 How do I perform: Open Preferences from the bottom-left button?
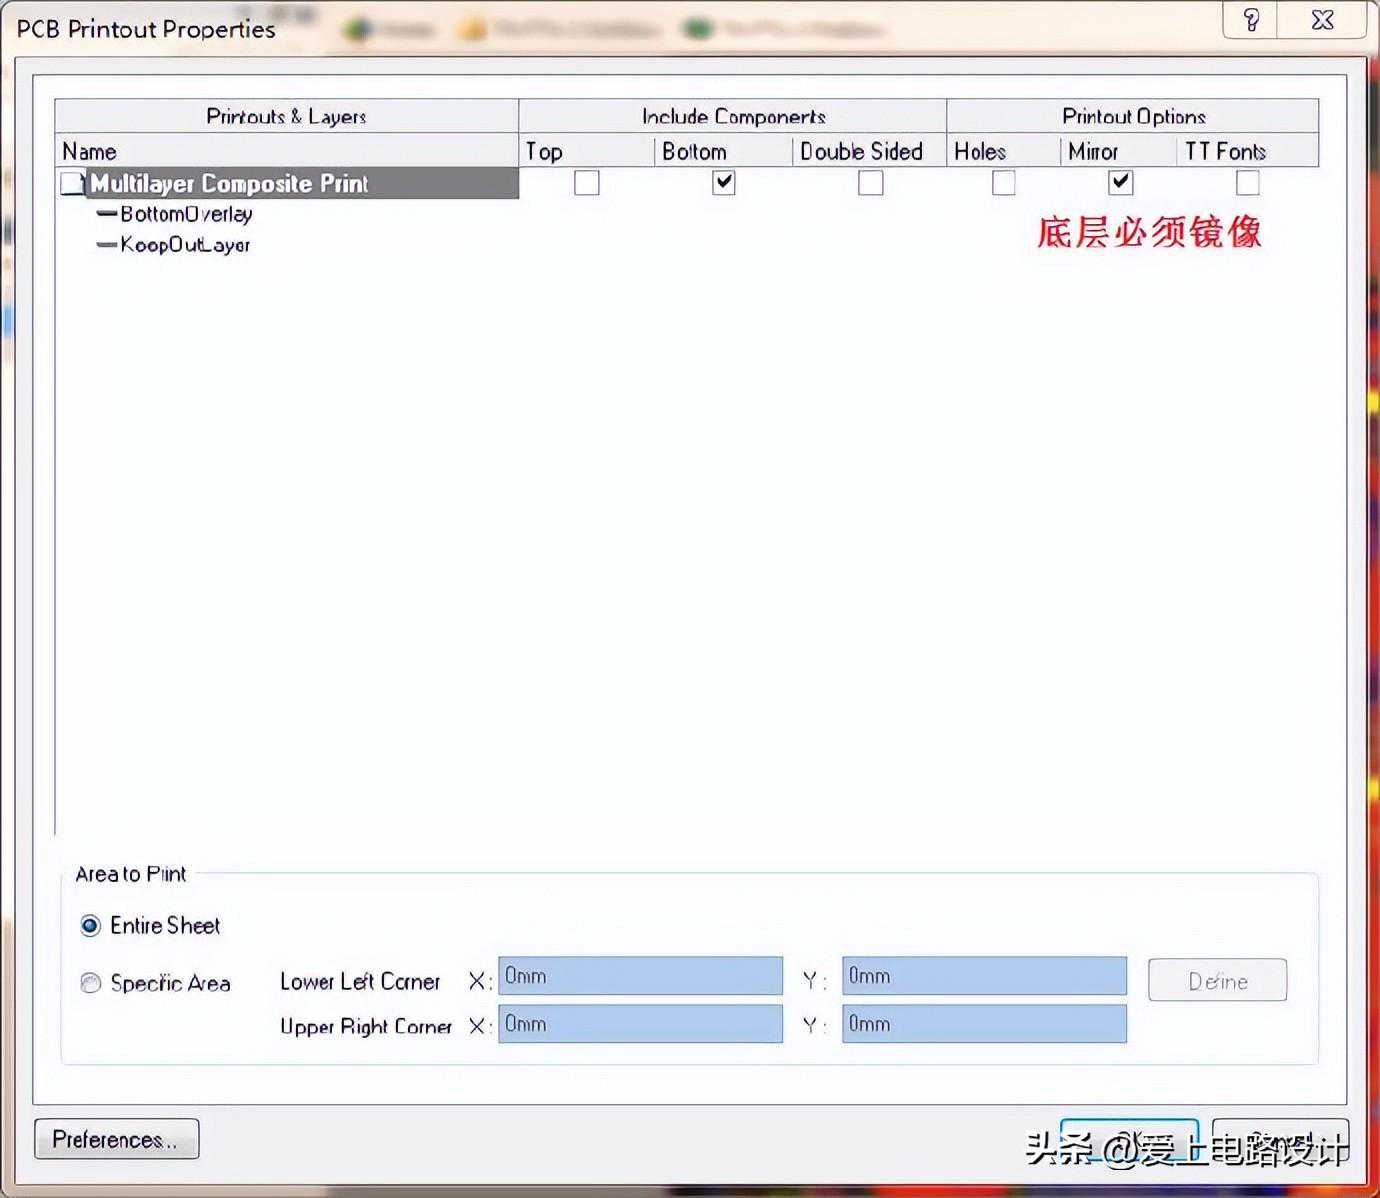116,1139
